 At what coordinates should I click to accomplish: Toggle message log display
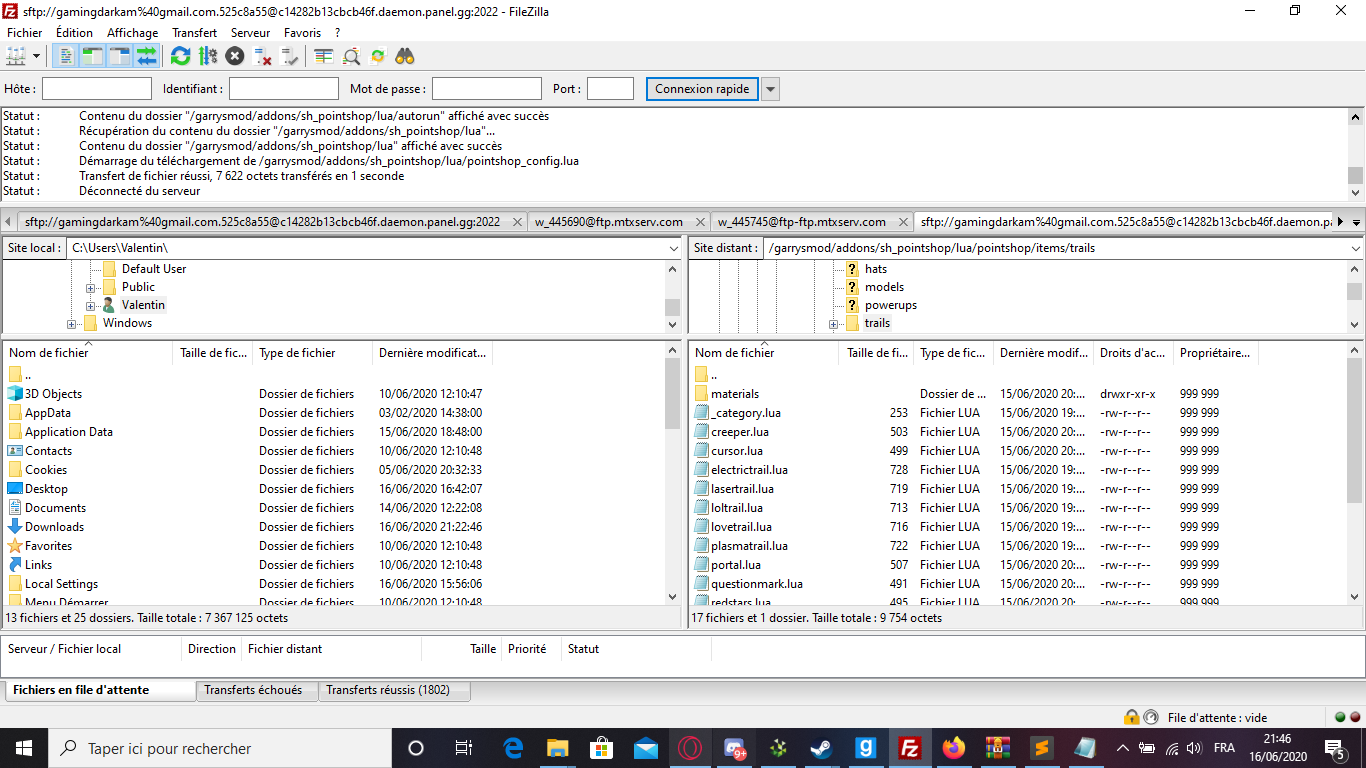click(x=66, y=56)
